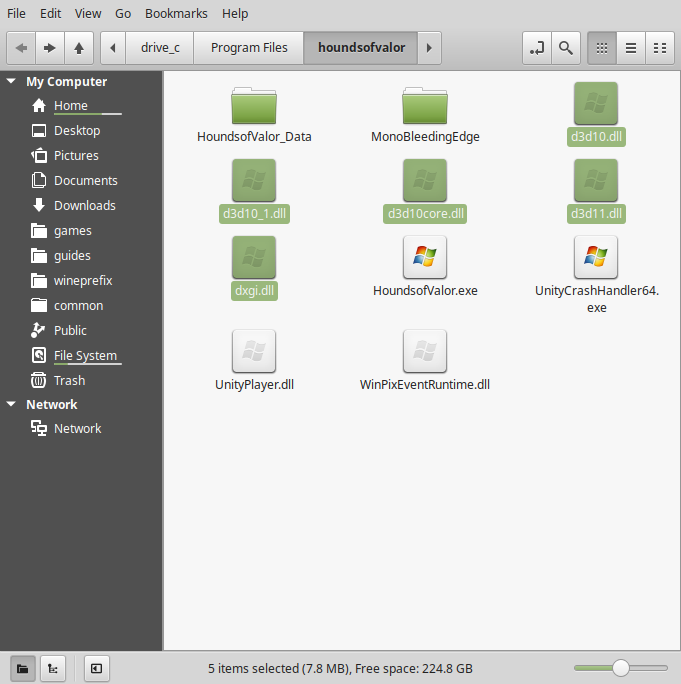Open the Go menu

(123, 14)
